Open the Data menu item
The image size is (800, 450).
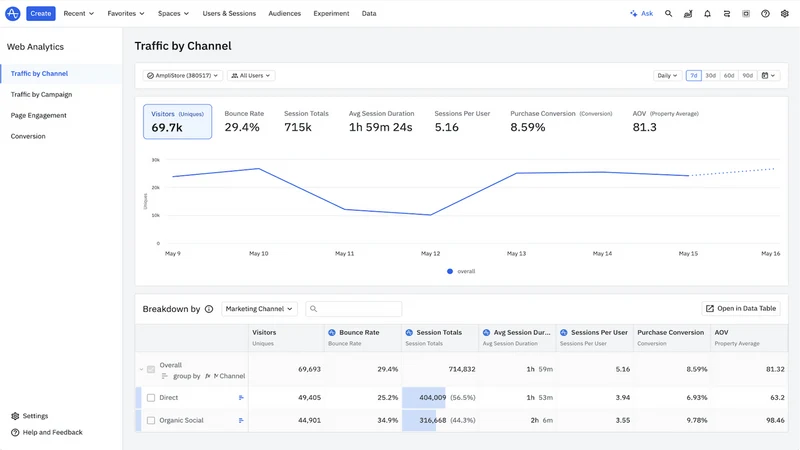coord(369,13)
